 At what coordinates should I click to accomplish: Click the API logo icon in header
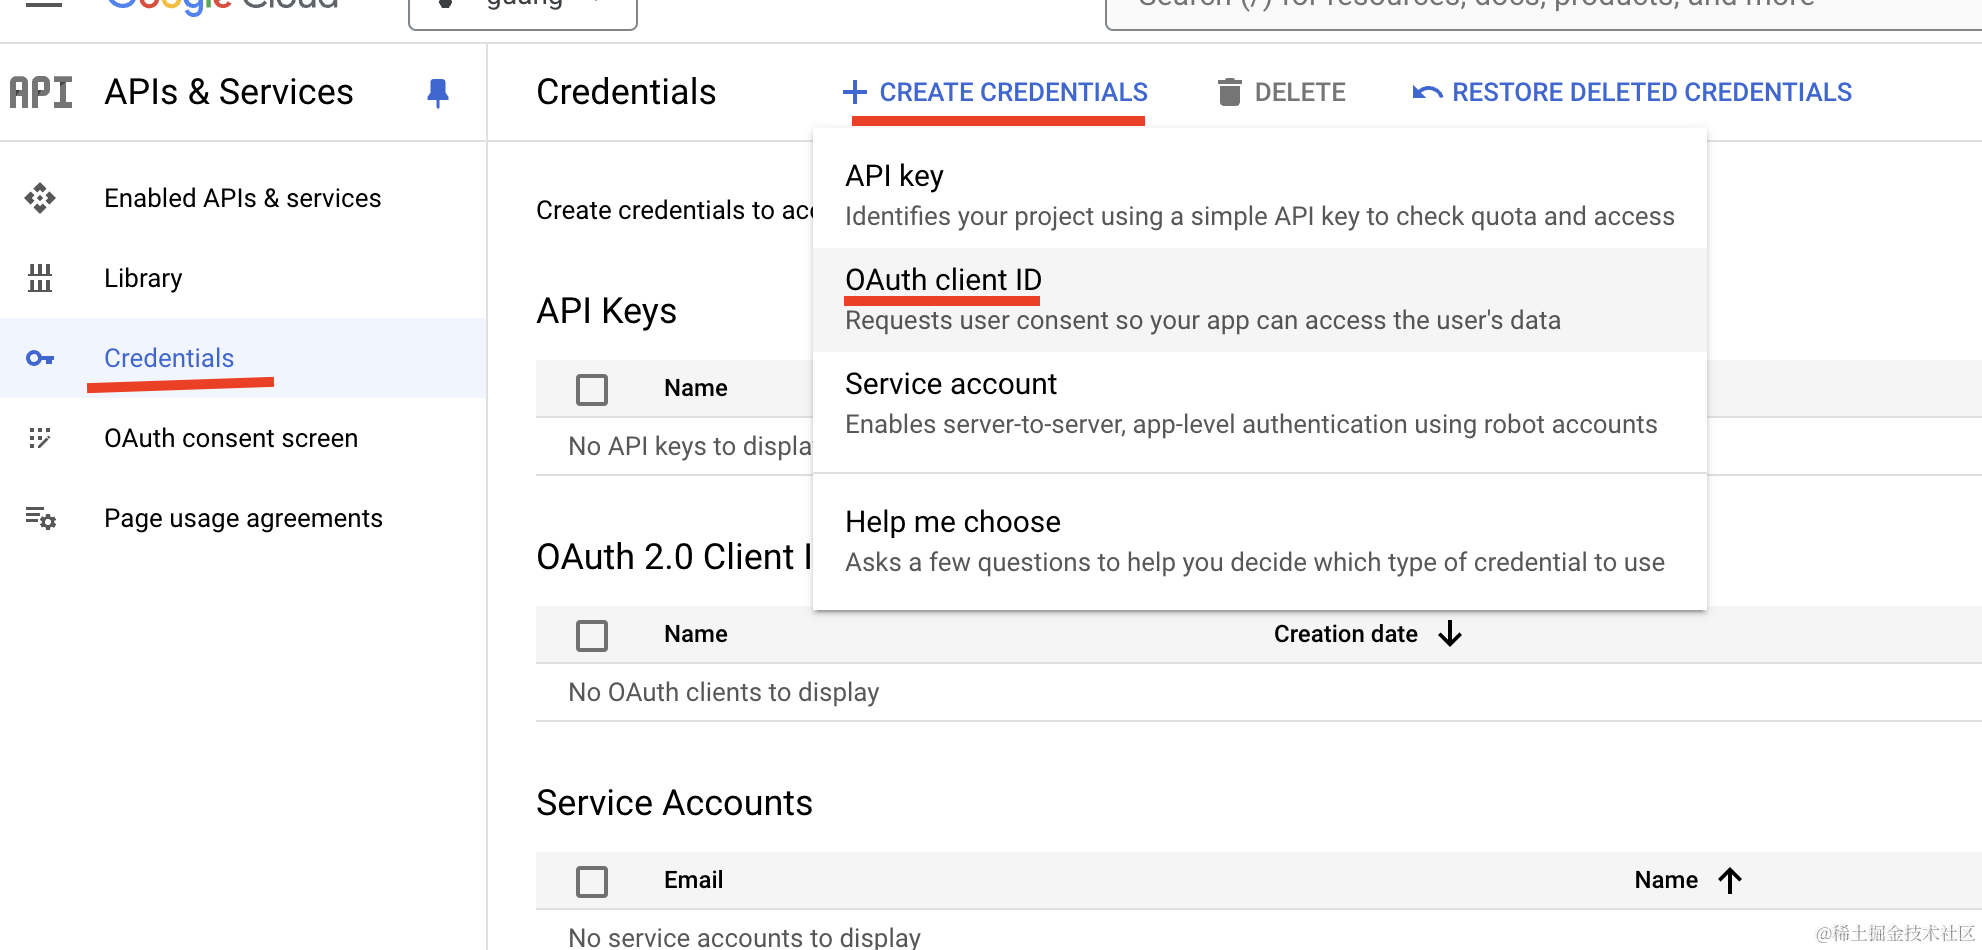pos(41,93)
